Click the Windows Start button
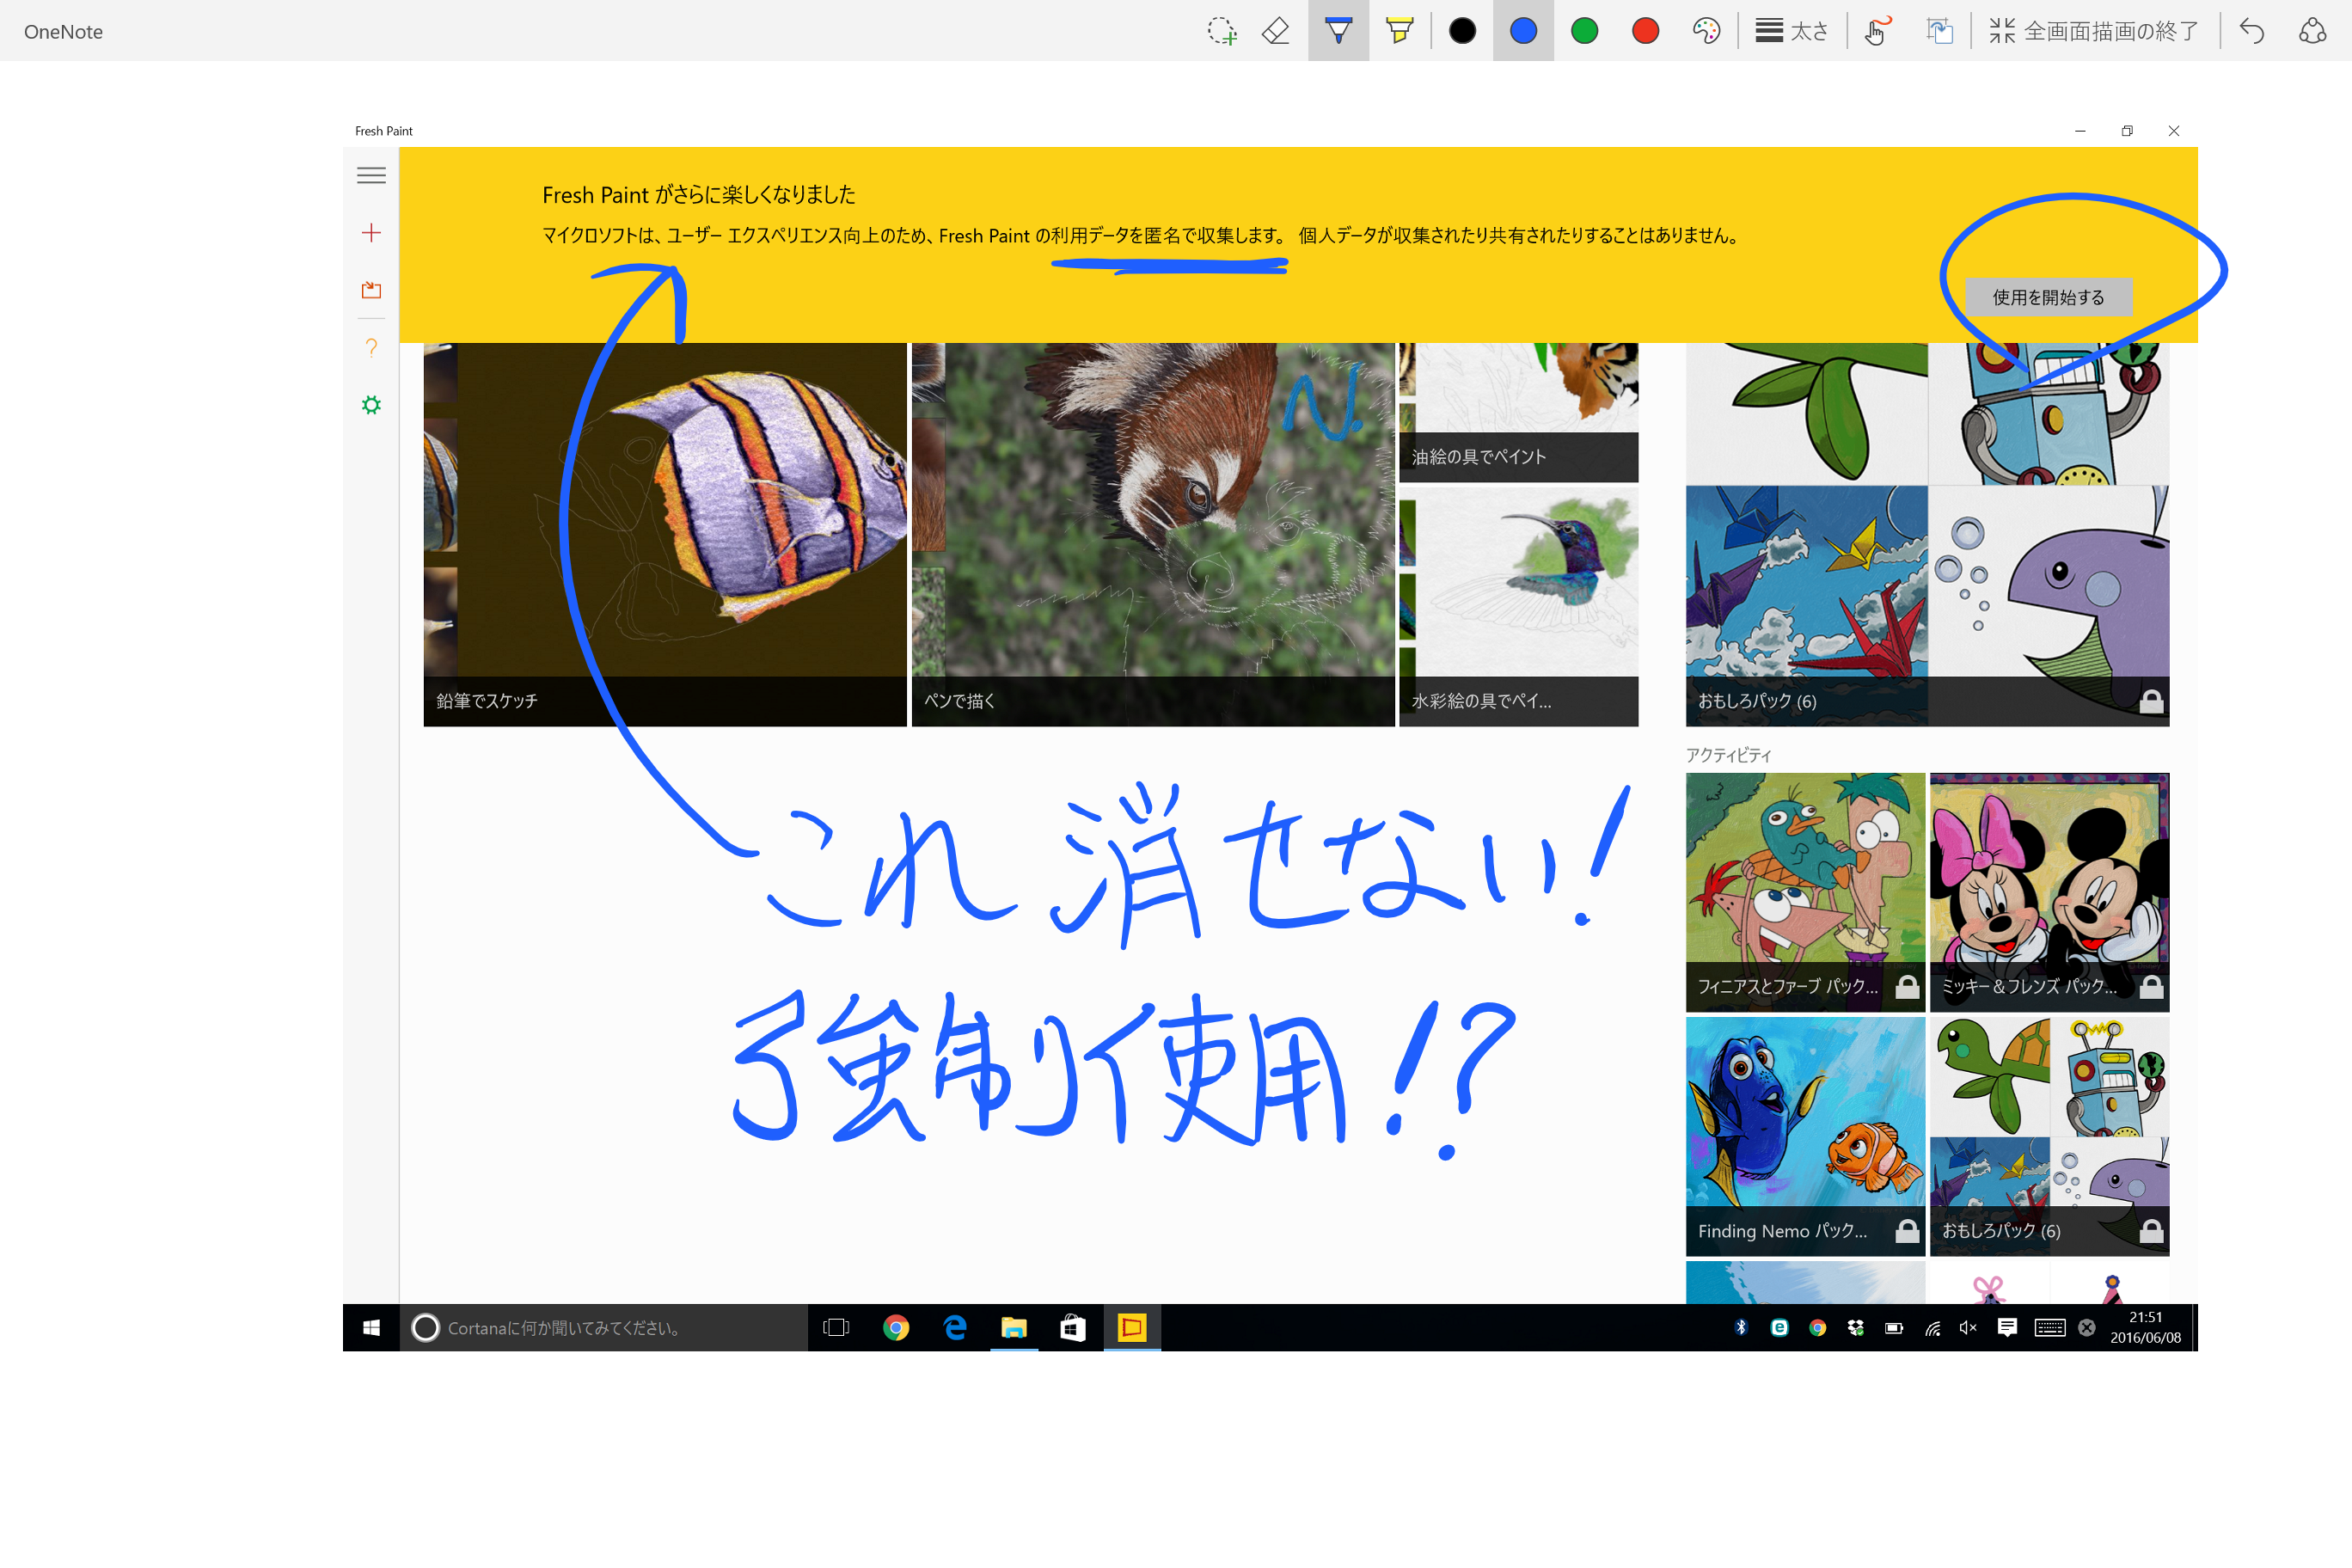The width and height of the screenshot is (2352, 1568). click(x=371, y=1327)
